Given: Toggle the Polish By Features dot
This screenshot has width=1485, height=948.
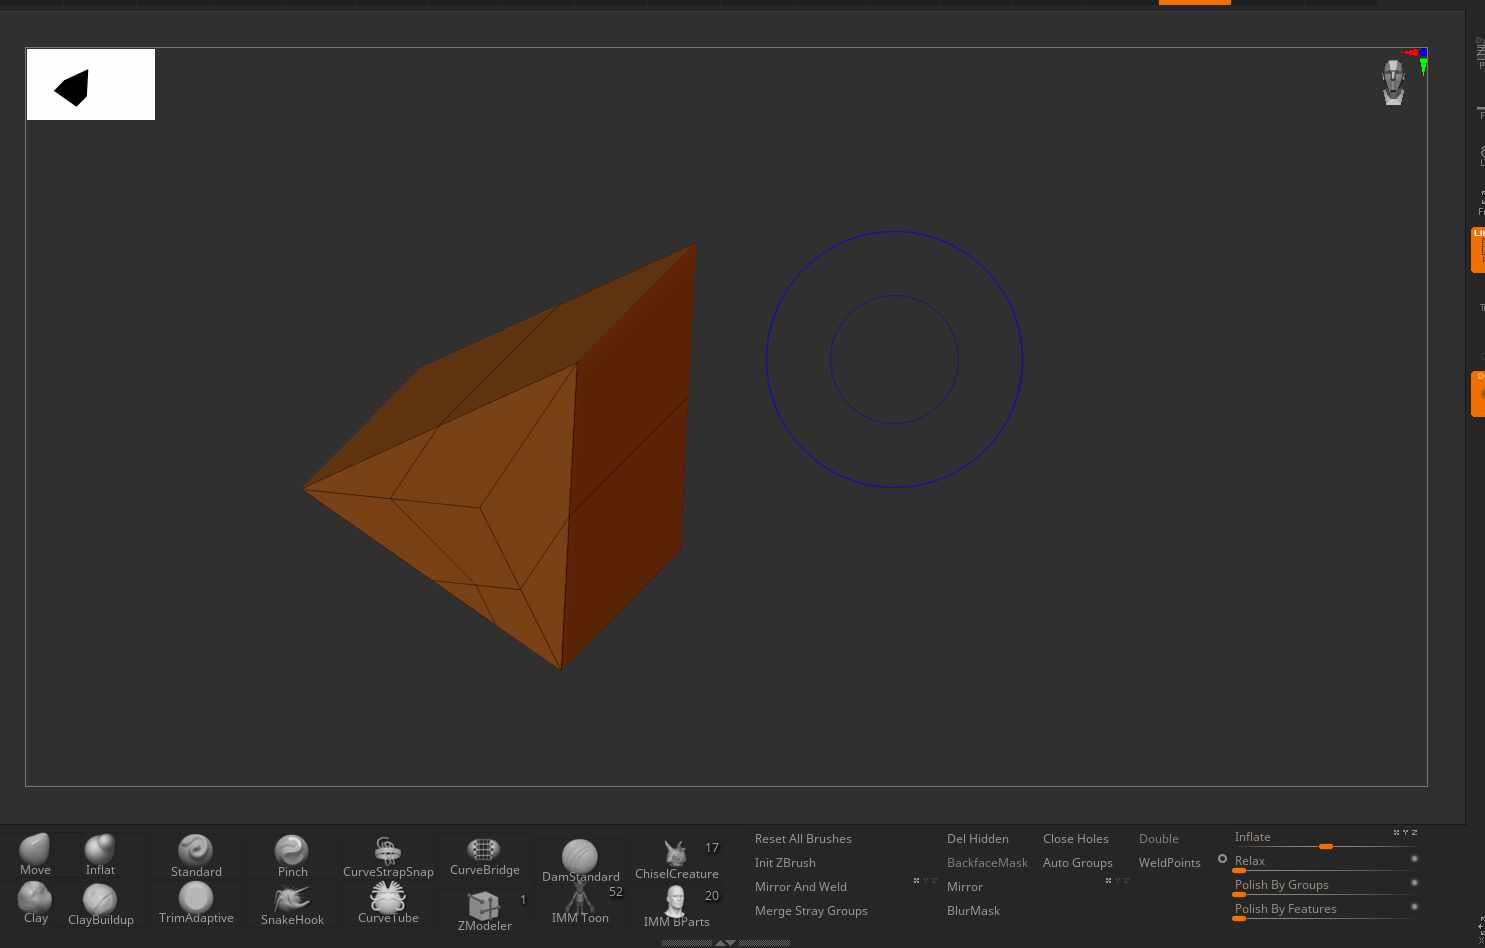Looking at the screenshot, I should [x=1414, y=907].
